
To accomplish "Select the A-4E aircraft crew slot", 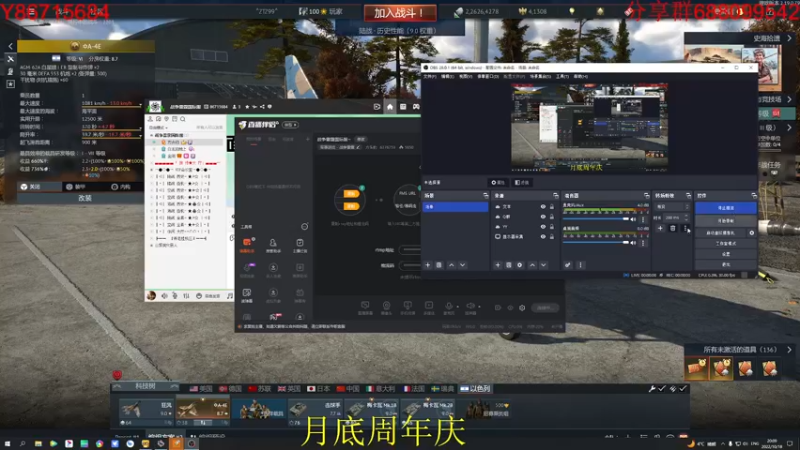I will [203, 412].
